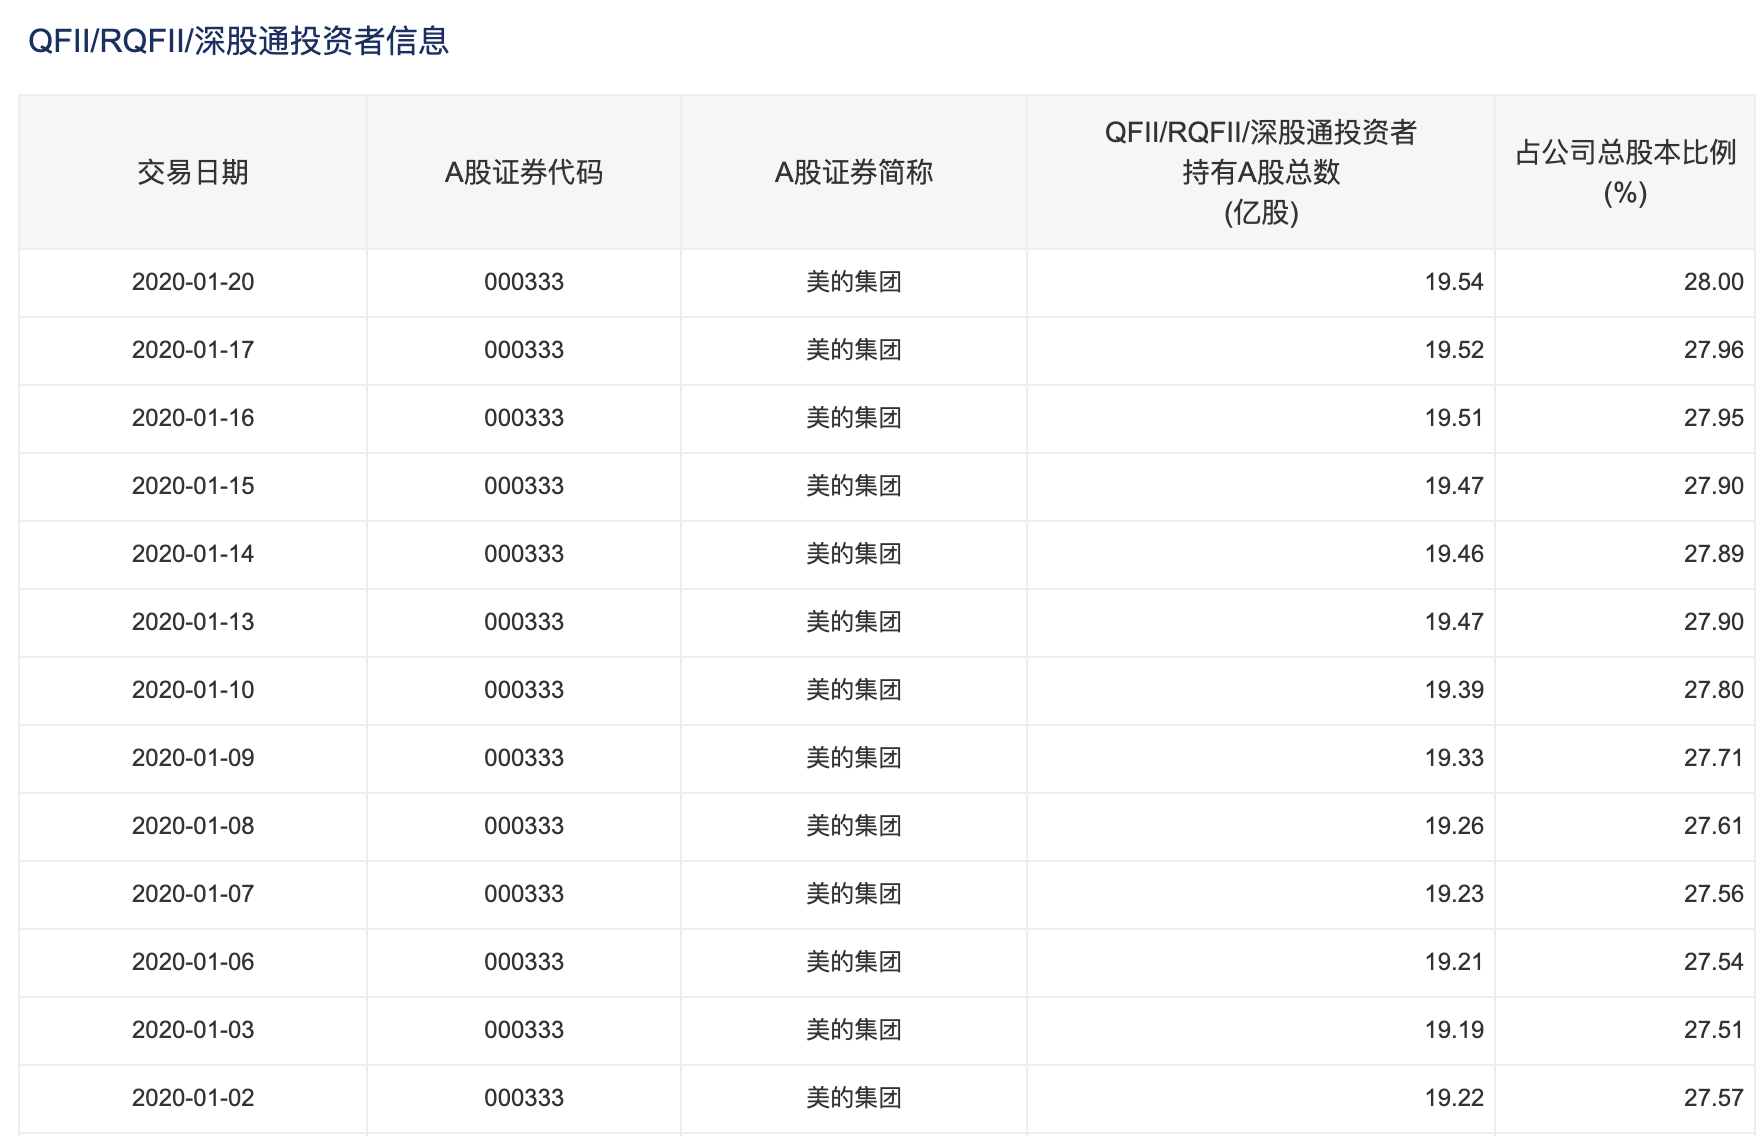Image resolution: width=1764 pixels, height=1136 pixels.
Task: Click holdings value 19.22
Action: [x=1454, y=1098]
